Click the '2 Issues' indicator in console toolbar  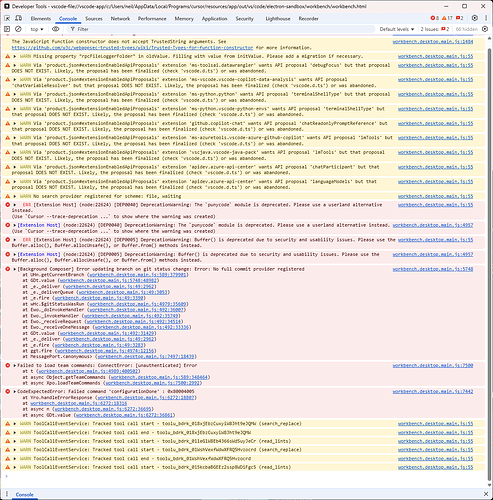click(435, 29)
